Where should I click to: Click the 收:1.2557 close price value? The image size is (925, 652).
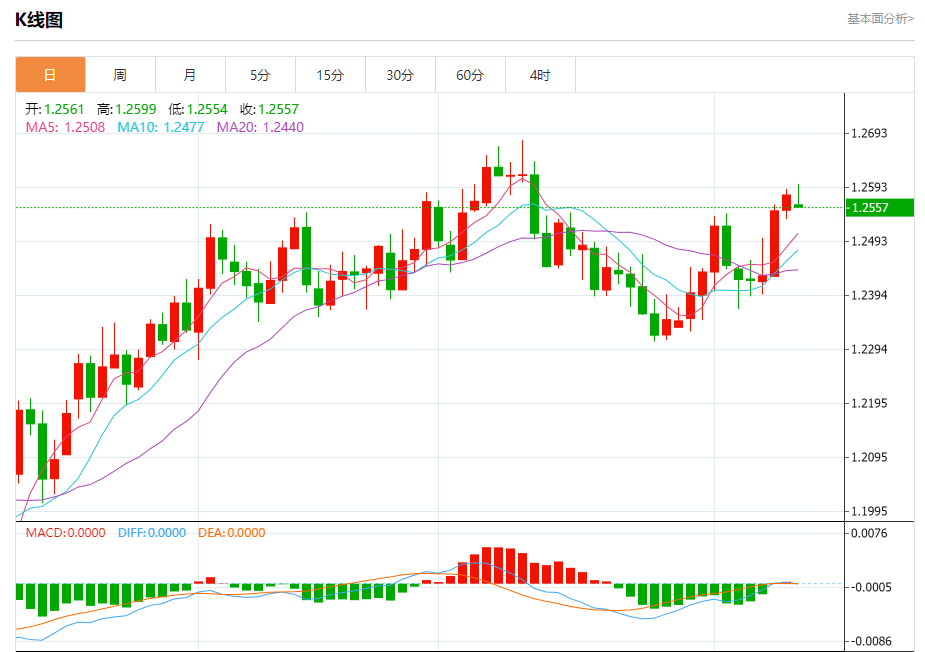click(270, 109)
